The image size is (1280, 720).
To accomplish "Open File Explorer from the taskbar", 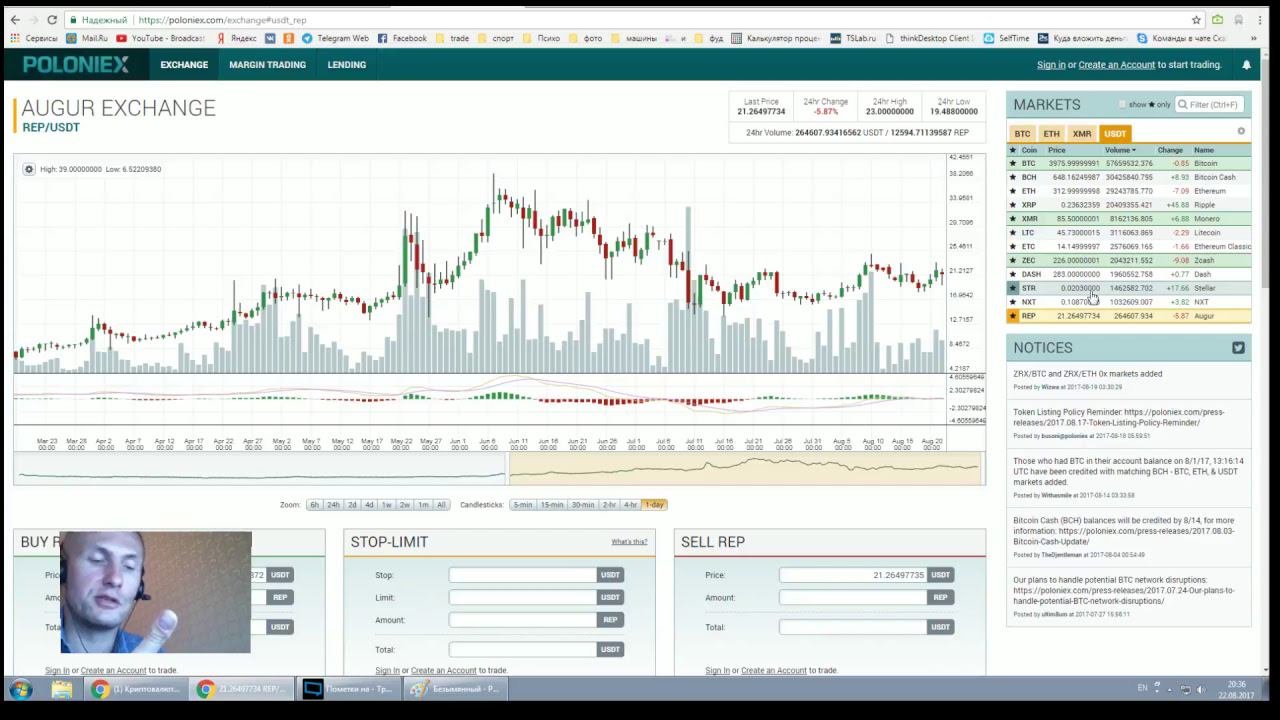I will (x=62, y=689).
